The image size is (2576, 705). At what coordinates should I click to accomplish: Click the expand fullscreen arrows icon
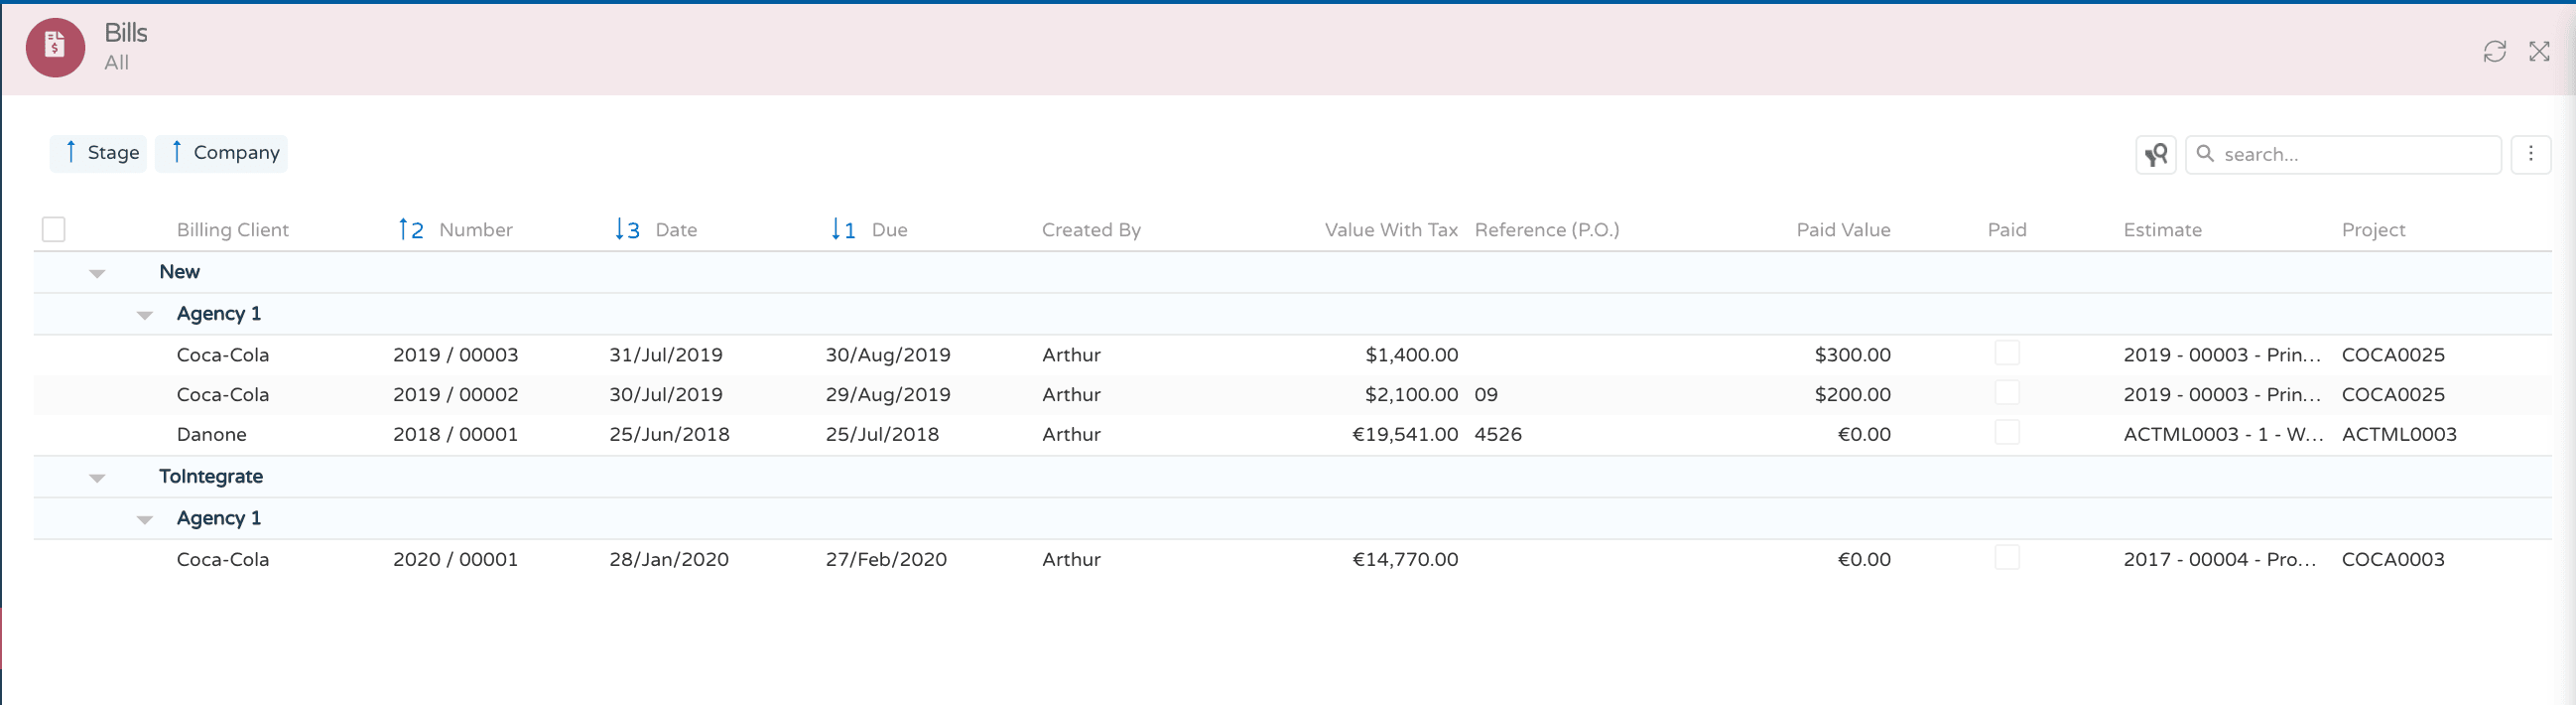point(2538,51)
